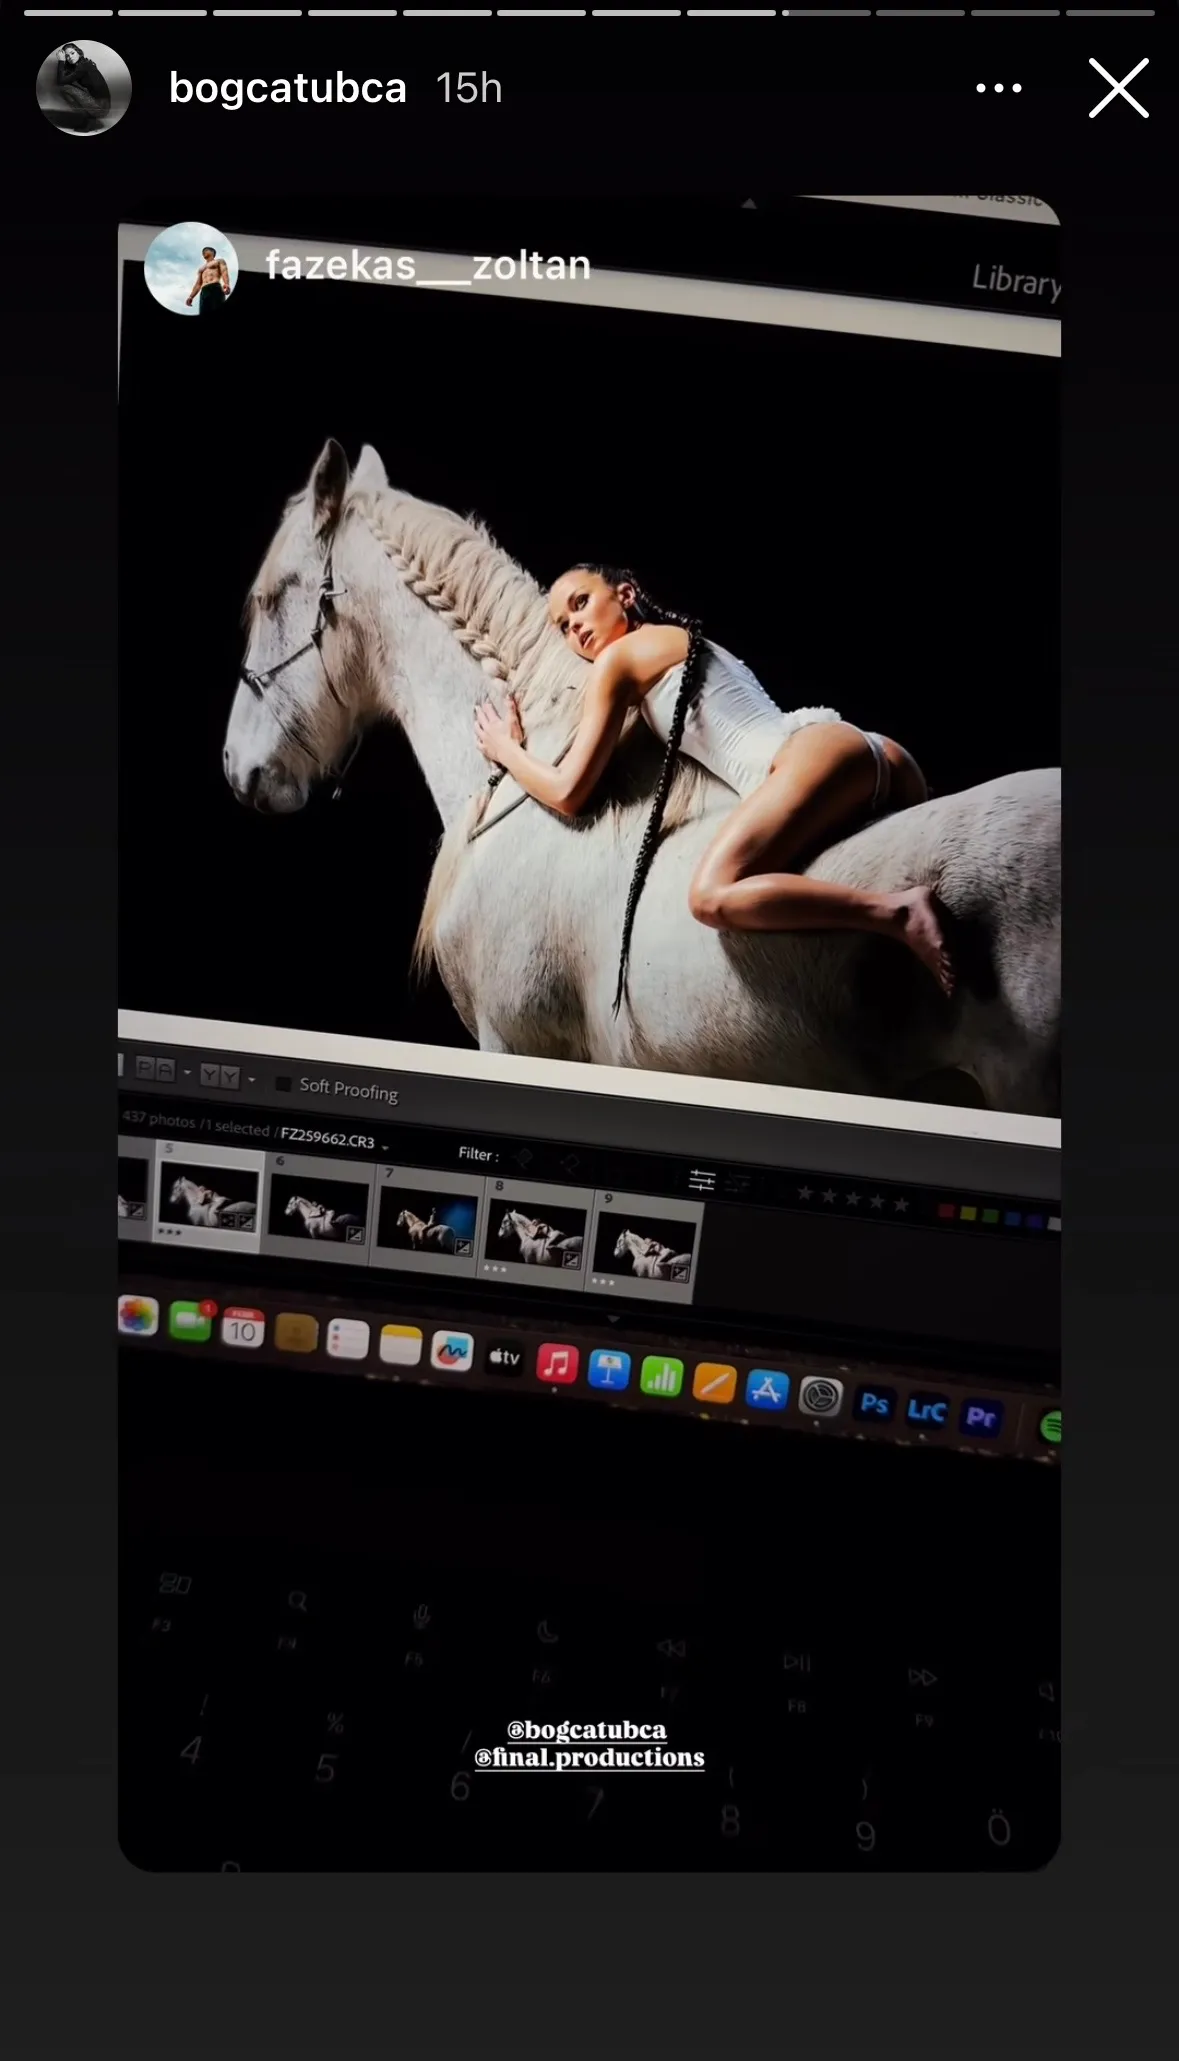This screenshot has width=1179, height=2061.
Task: Open the Photoshop icon in the dock
Action: pos(874,1404)
